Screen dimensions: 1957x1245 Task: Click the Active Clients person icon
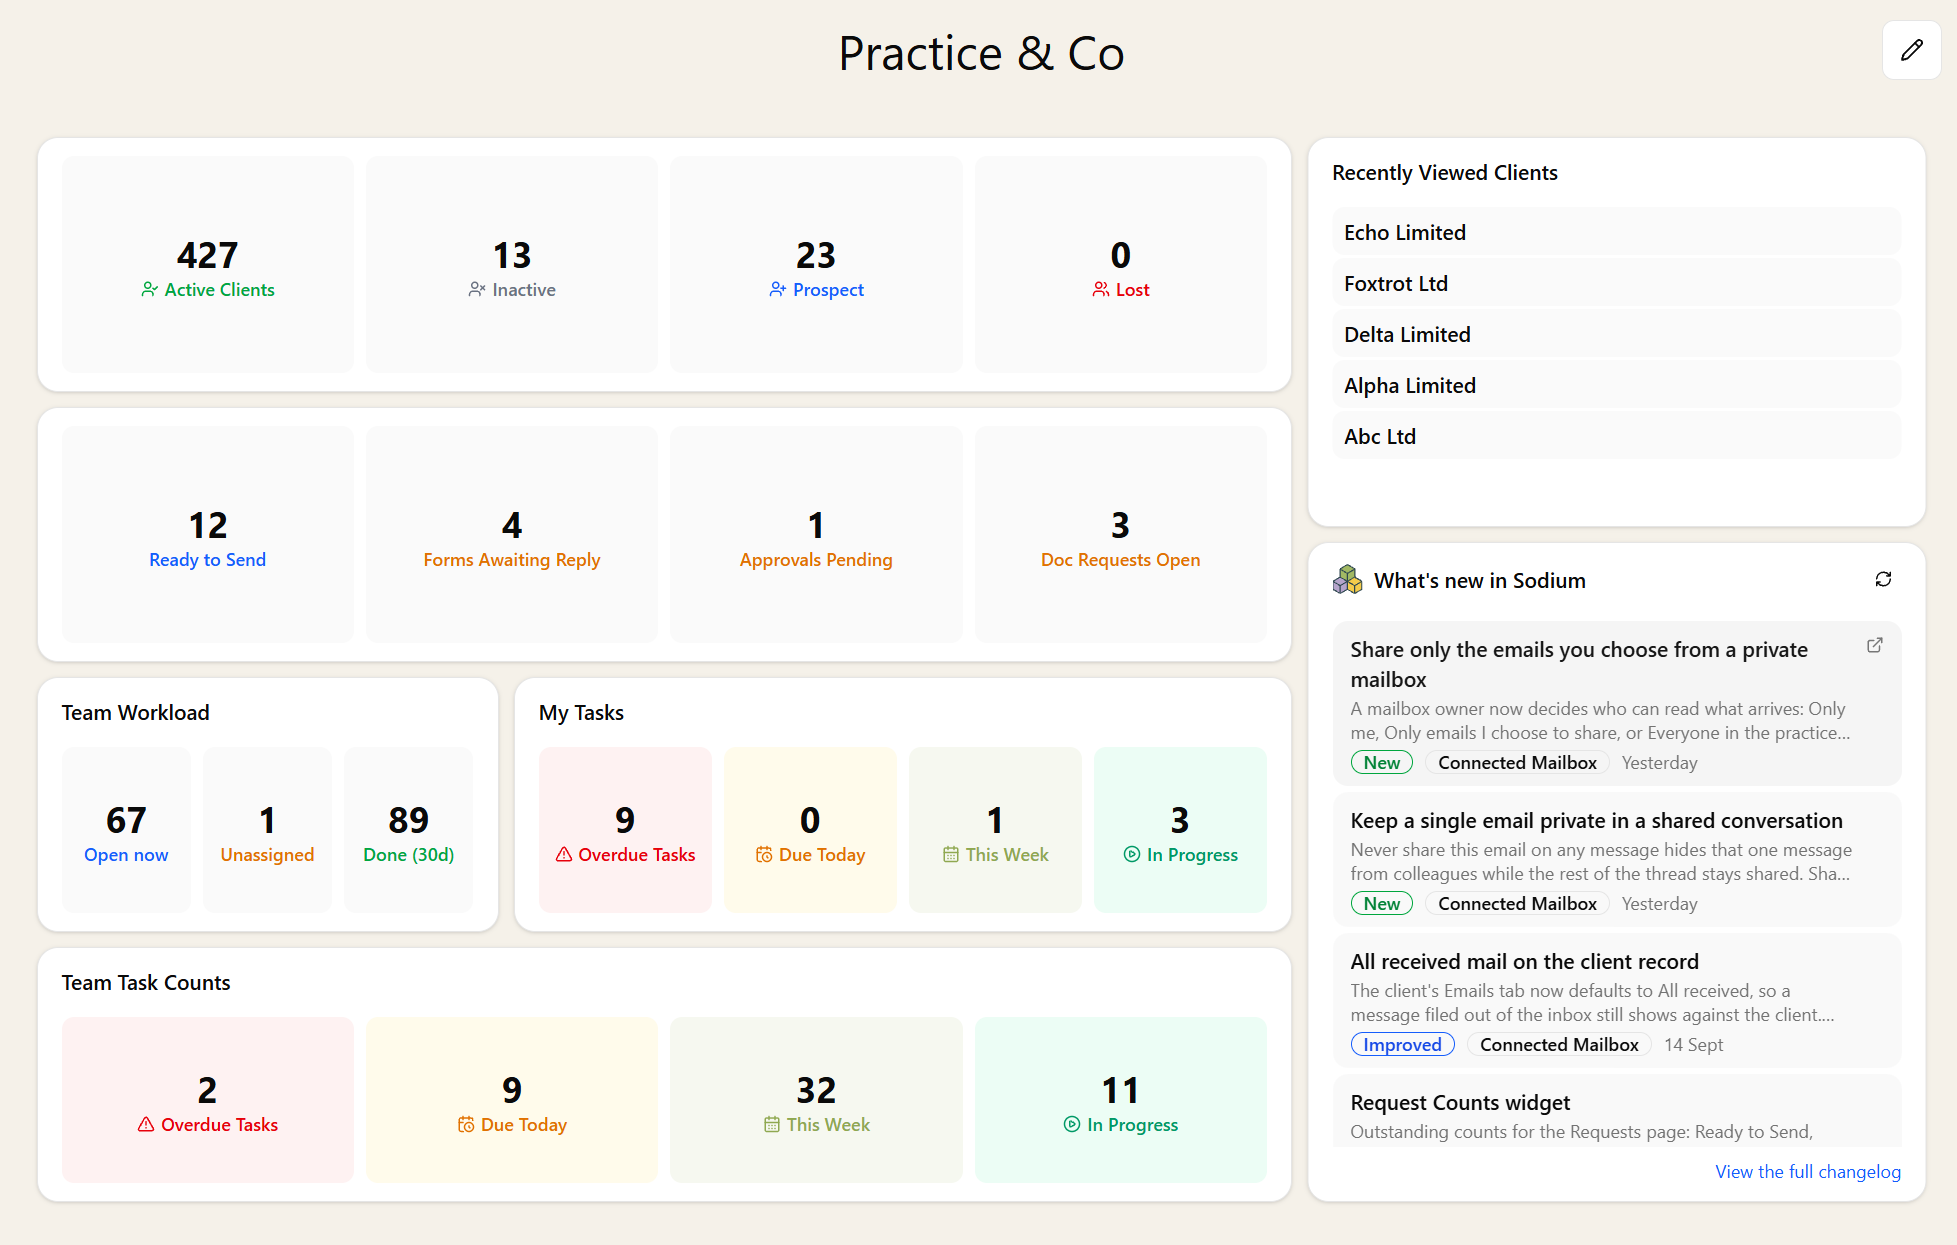149,289
